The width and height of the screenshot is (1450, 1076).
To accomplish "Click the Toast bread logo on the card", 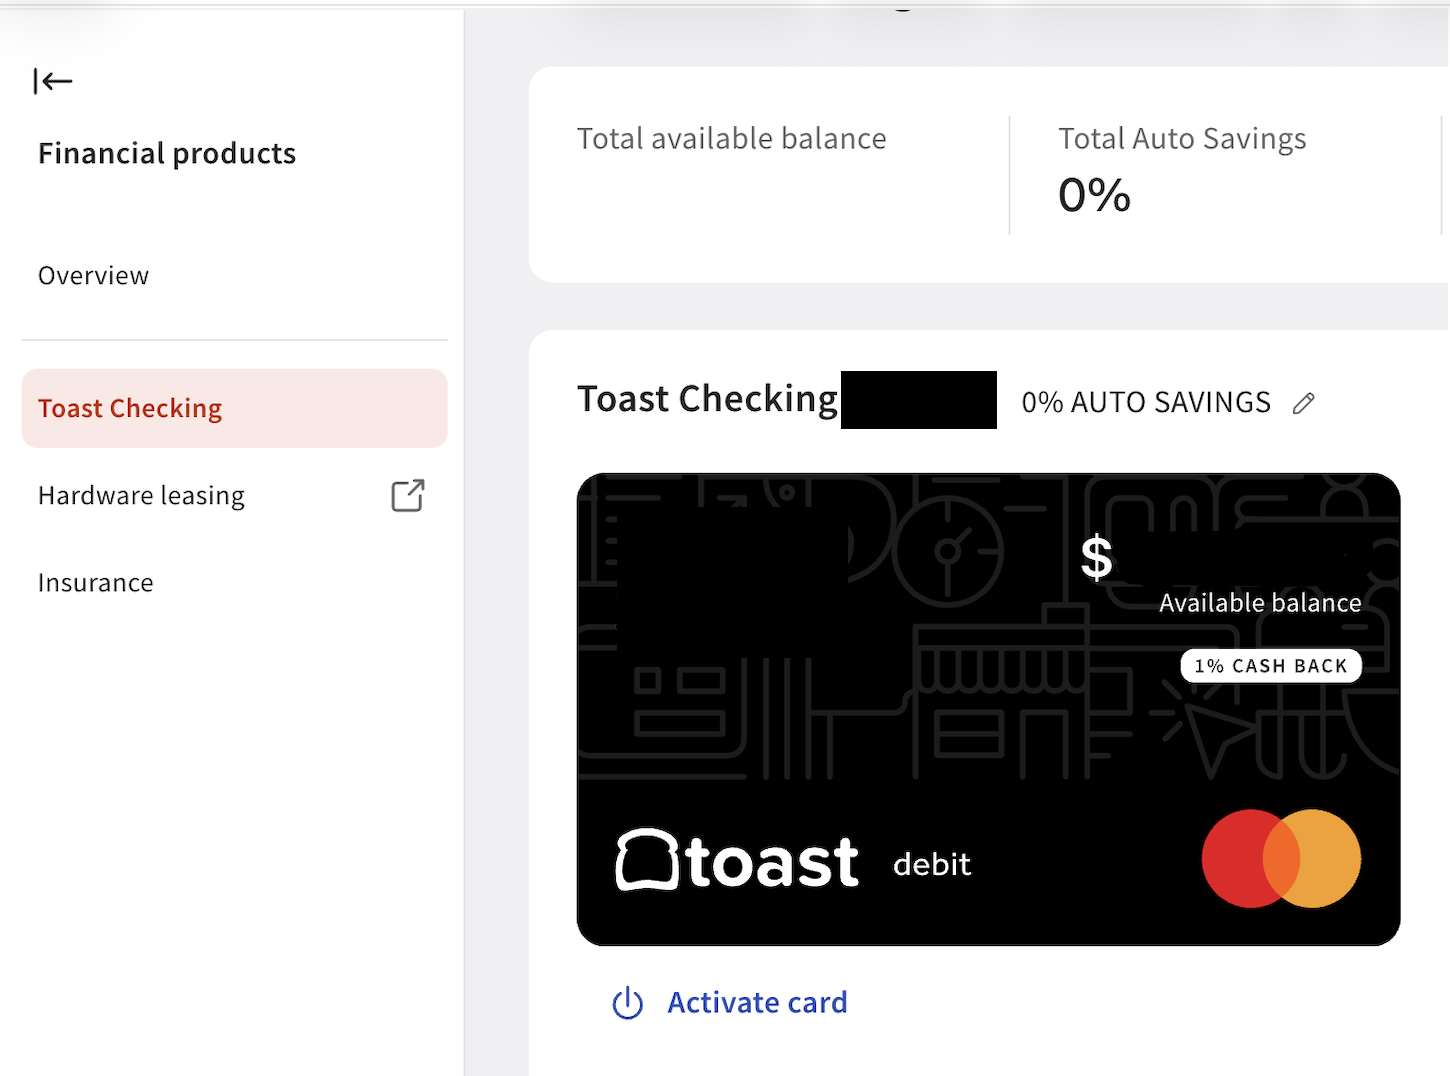I will 647,860.
